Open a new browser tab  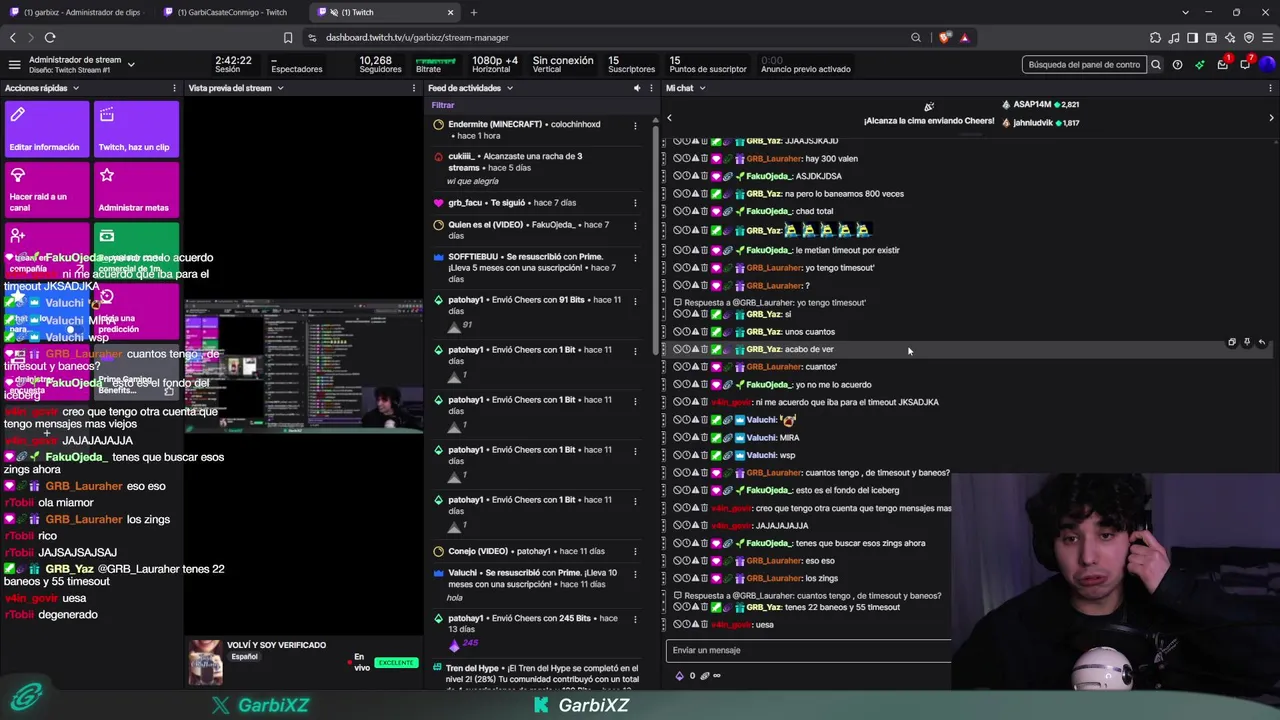click(x=474, y=12)
